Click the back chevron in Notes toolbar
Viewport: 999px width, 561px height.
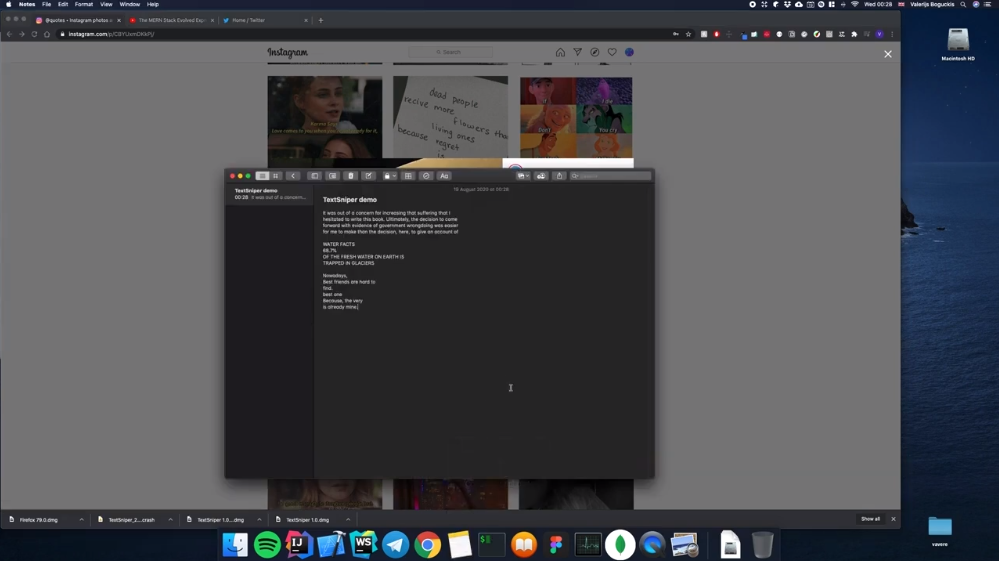[293, 176]
